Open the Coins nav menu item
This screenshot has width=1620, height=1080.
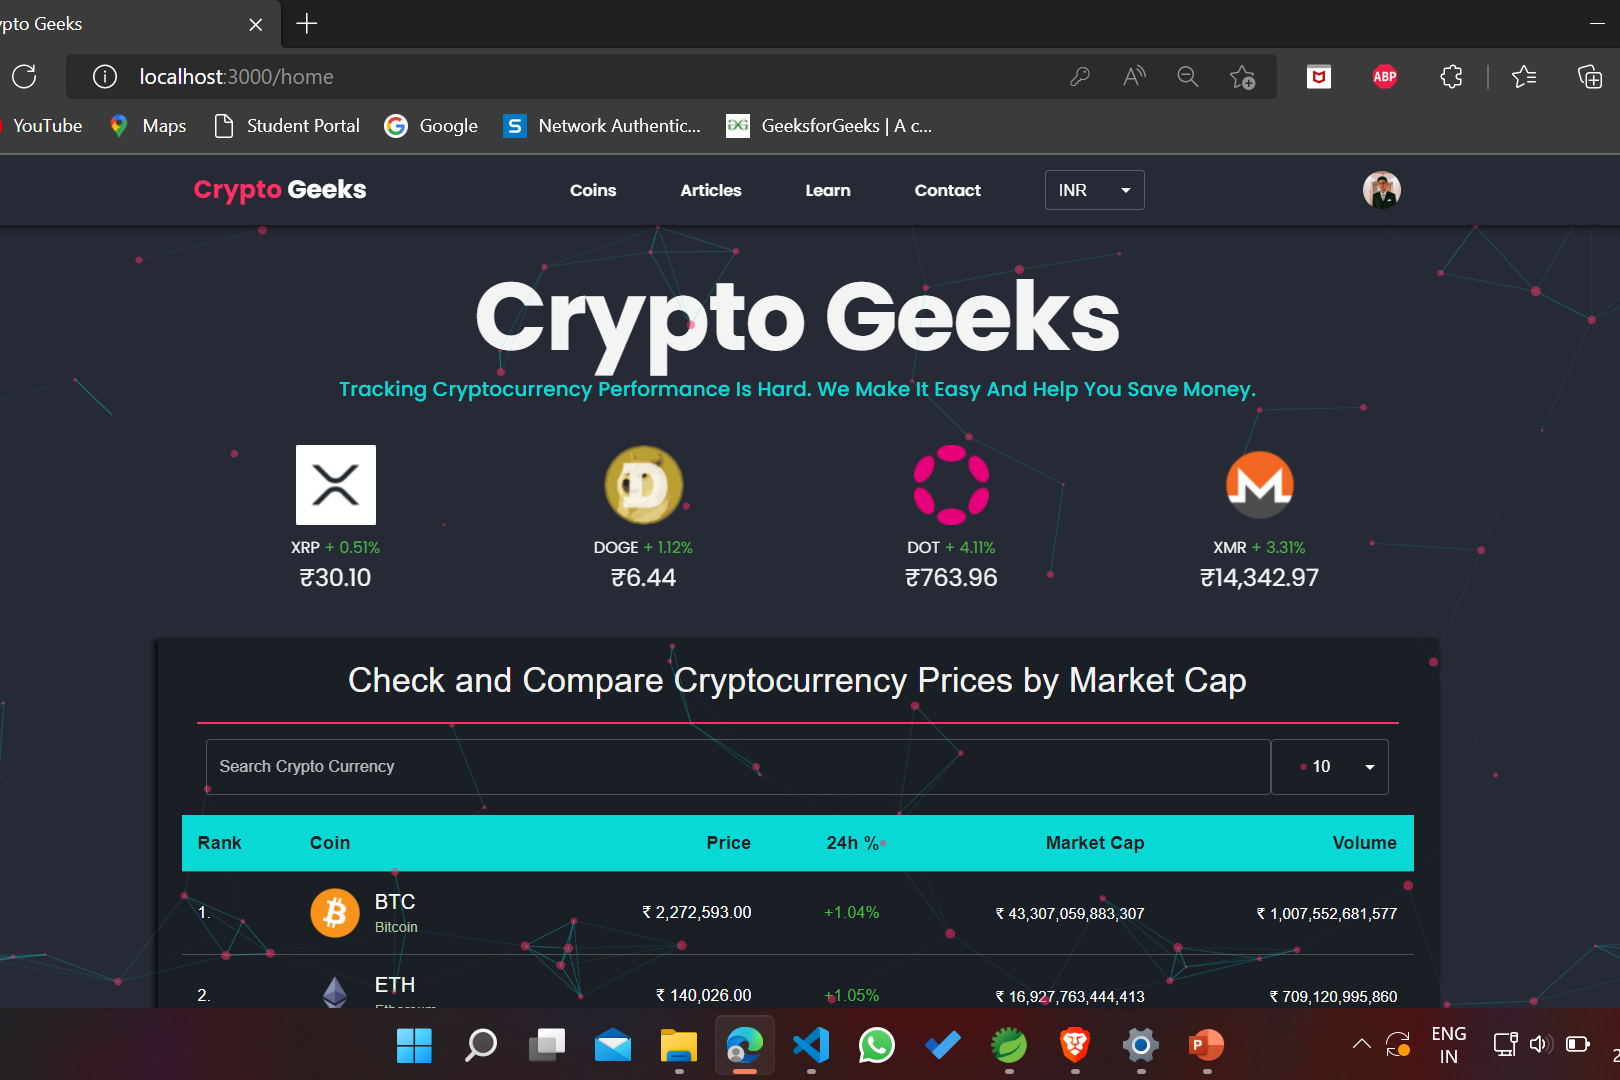point(593,190)
